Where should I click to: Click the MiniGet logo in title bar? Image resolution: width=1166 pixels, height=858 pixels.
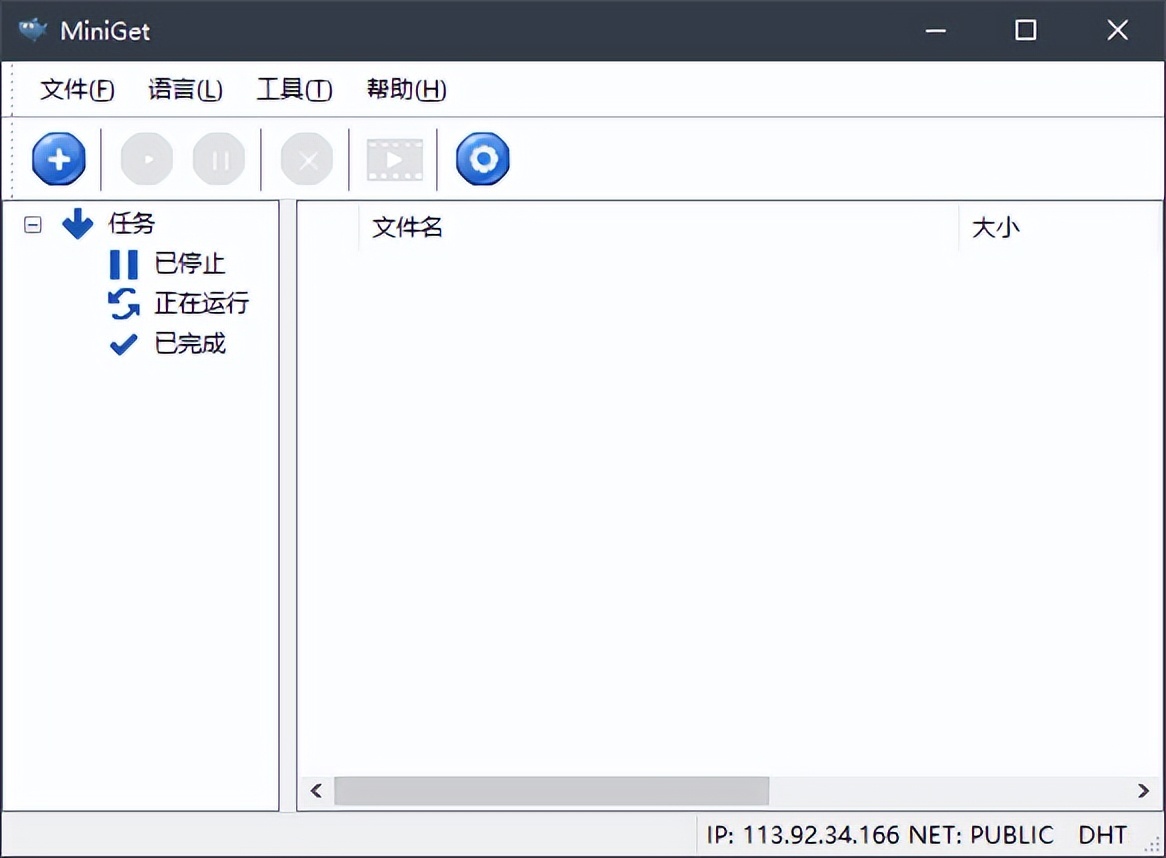[x=31, y=29]
